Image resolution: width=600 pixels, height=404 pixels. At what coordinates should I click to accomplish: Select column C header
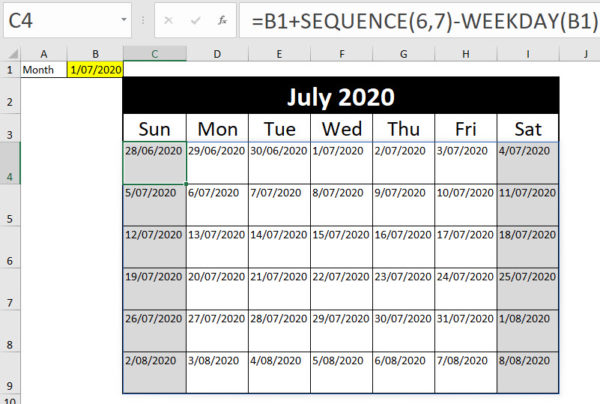pyautogui.click(x=155, y=54)
